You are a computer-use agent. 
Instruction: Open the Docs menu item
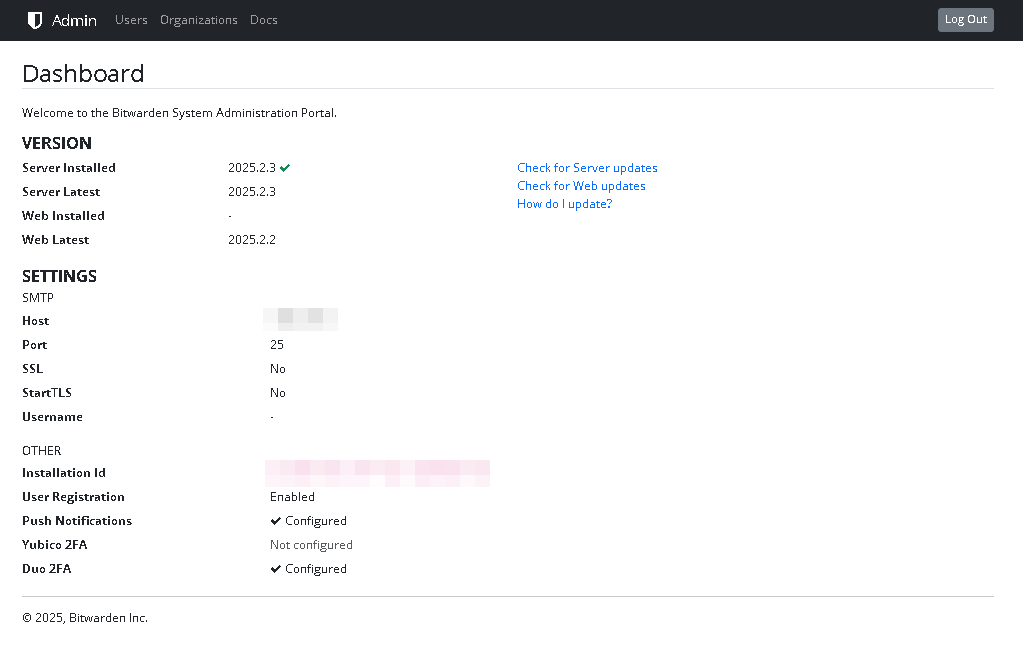coord(264,20)
